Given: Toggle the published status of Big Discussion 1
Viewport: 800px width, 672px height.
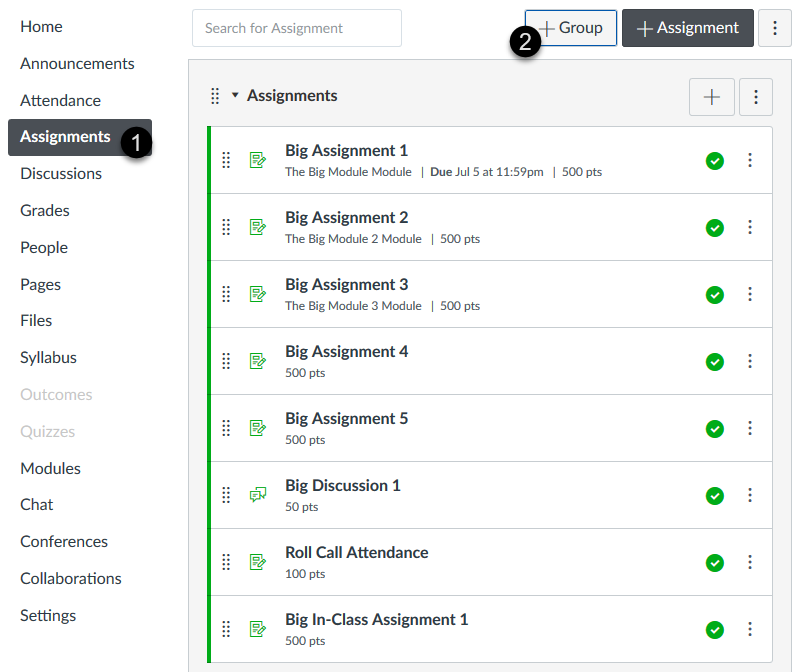Looking at the screenshot, I should pyautogui.click(x=714, y=495).
